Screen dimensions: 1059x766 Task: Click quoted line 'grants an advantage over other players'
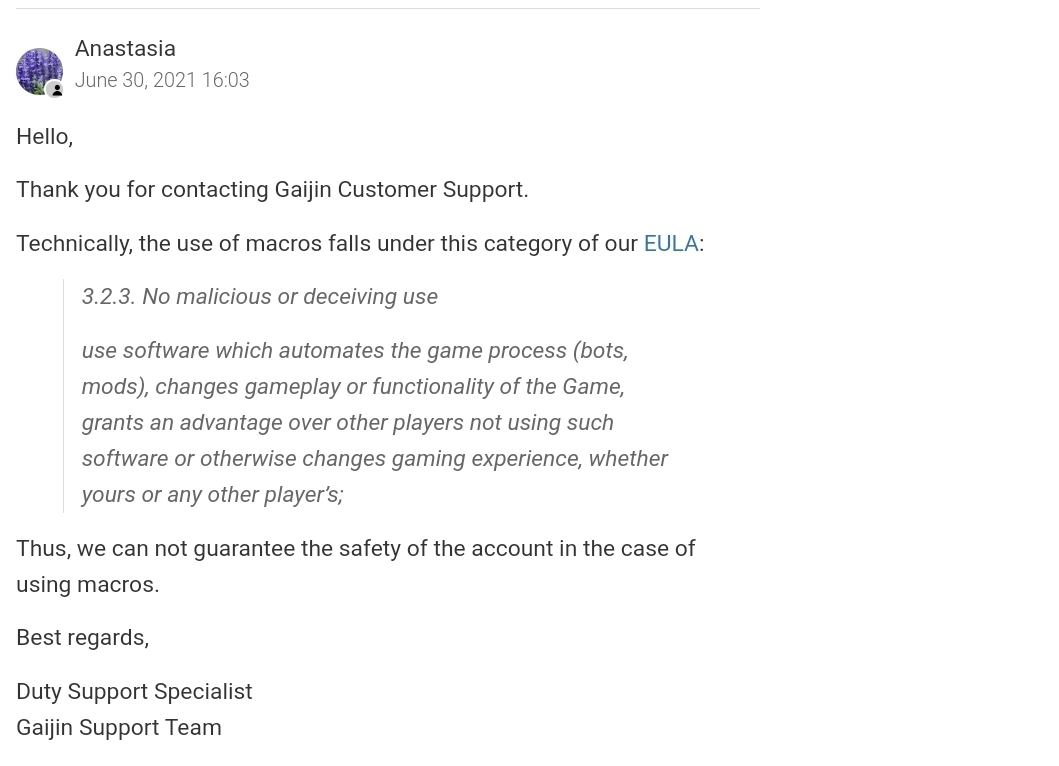click(347, 422)
